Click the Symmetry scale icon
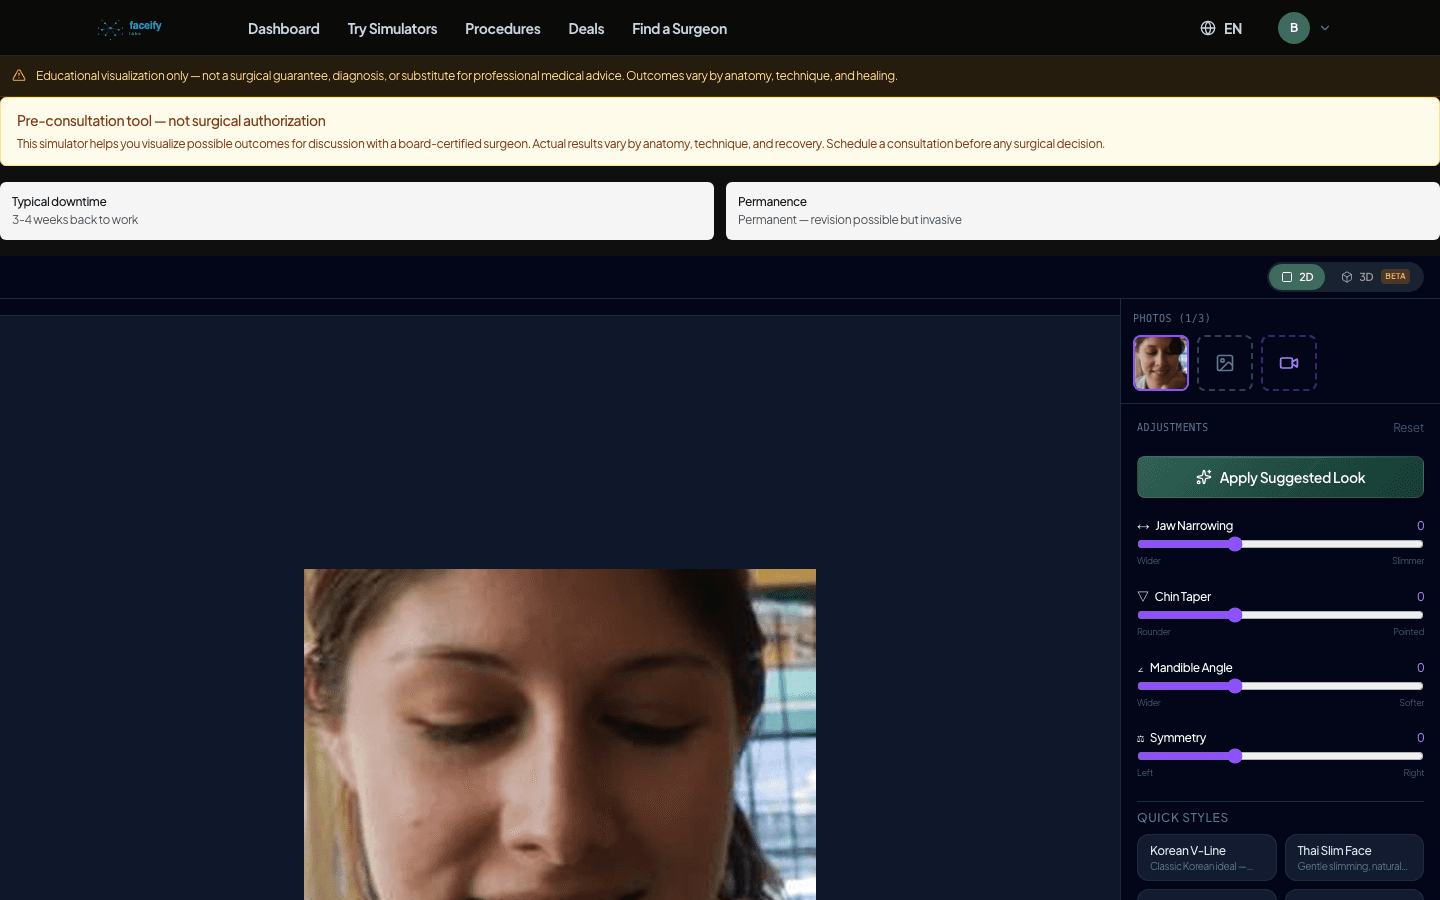1440x900 pixels. coord(1141,739)
